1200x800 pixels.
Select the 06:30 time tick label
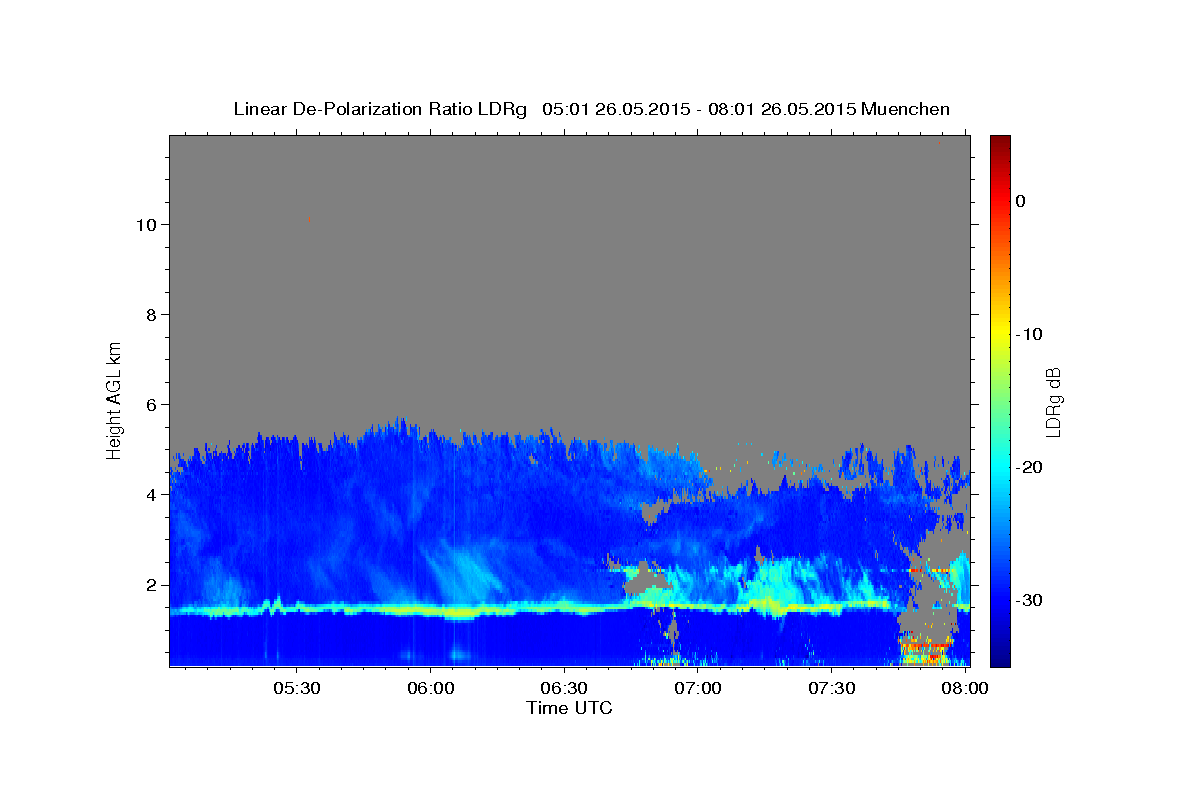[564, 689]
